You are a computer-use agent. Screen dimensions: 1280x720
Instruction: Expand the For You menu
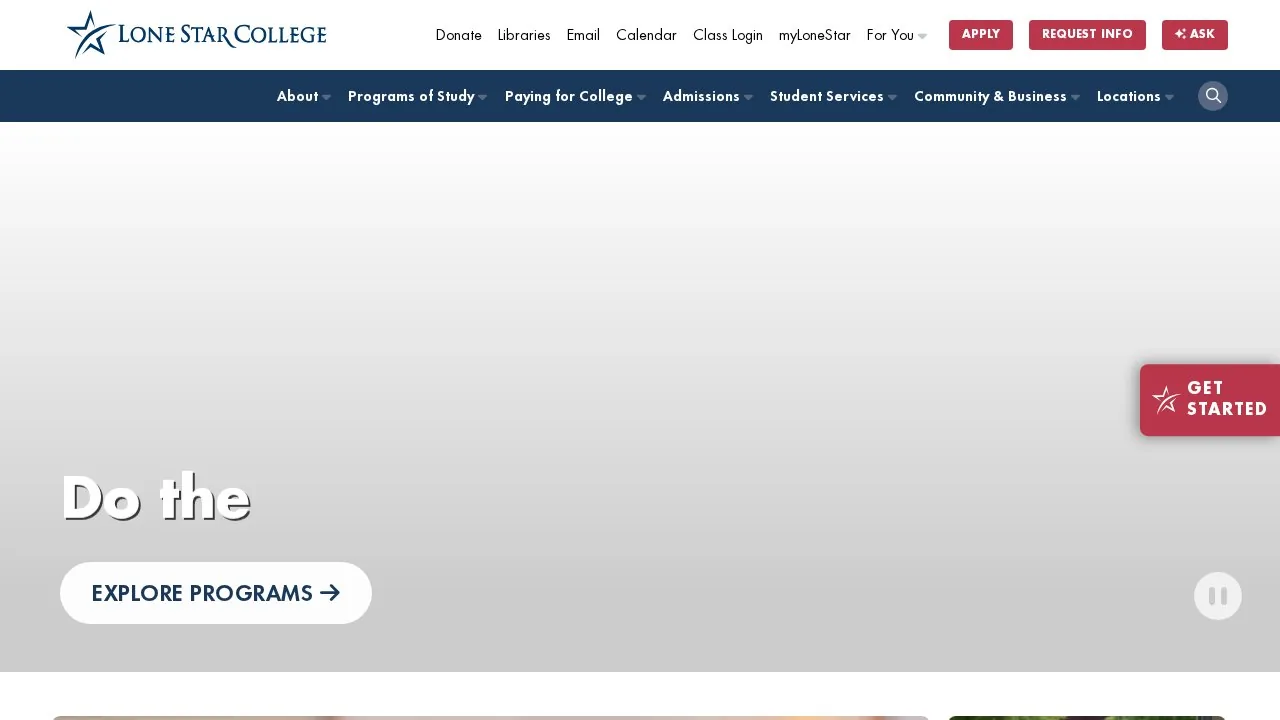897,35
